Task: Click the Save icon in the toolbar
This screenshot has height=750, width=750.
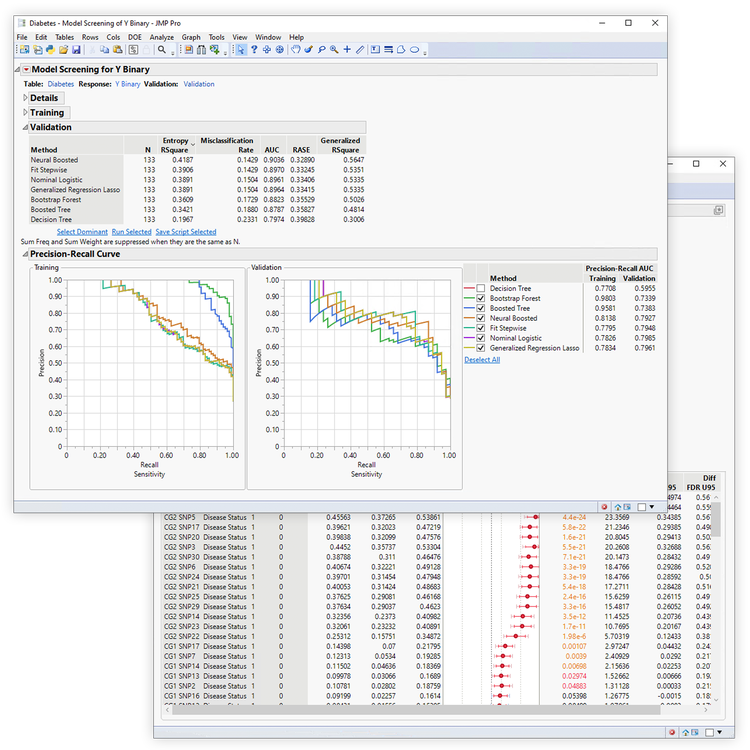Action: coord(76,49)
